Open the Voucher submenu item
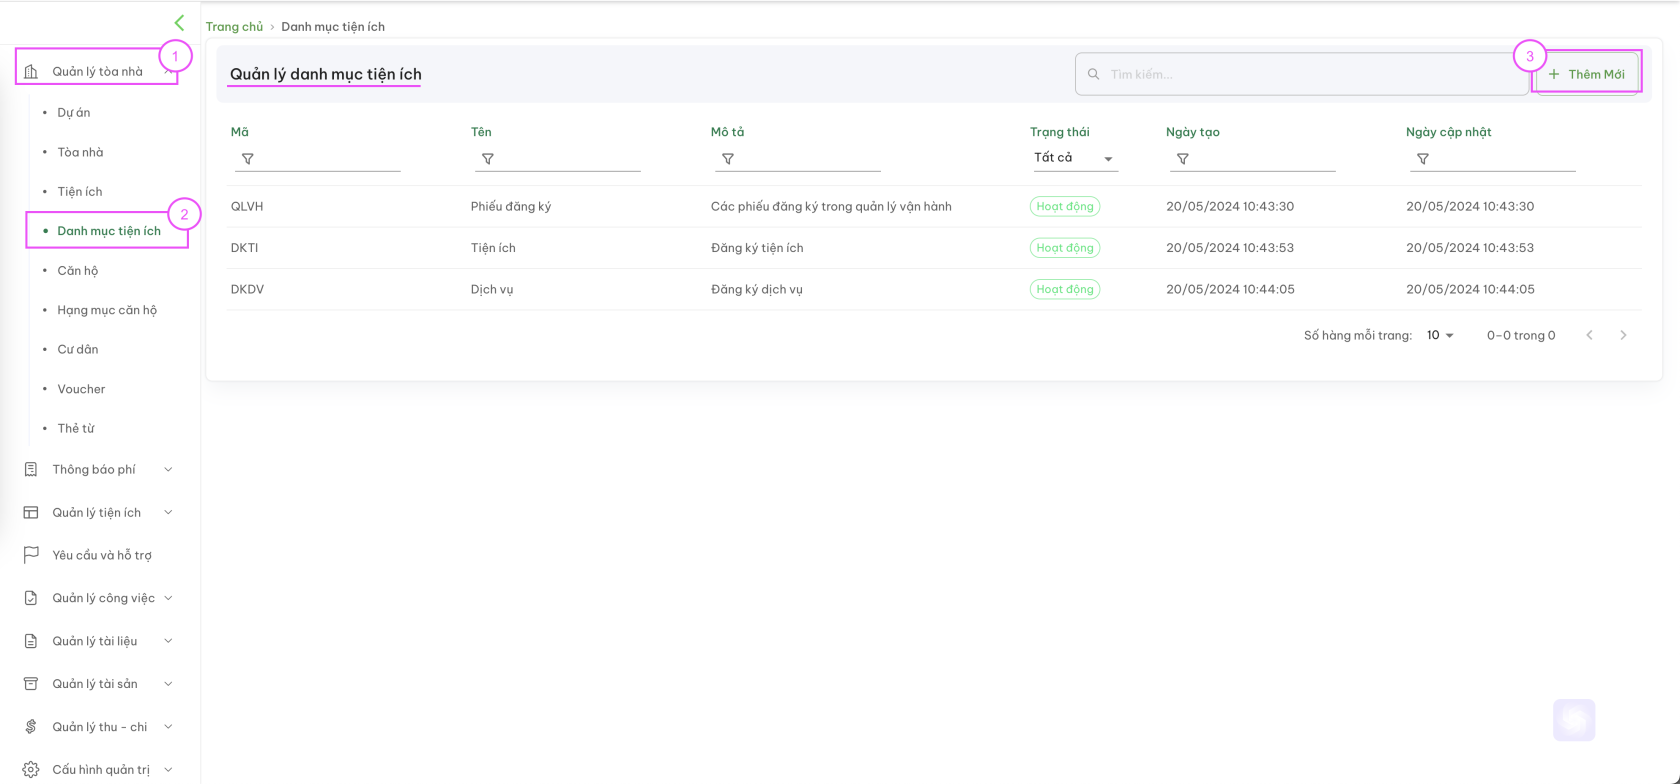The image size is (1680, 784). (x=81, y=389)
